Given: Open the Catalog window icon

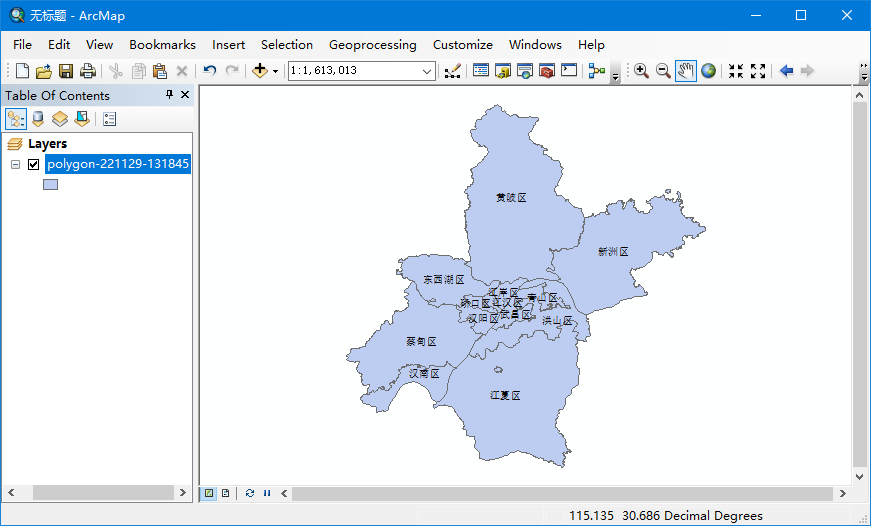Looking at the screenshot, I should pyautogui.click(x=503, y=71).
